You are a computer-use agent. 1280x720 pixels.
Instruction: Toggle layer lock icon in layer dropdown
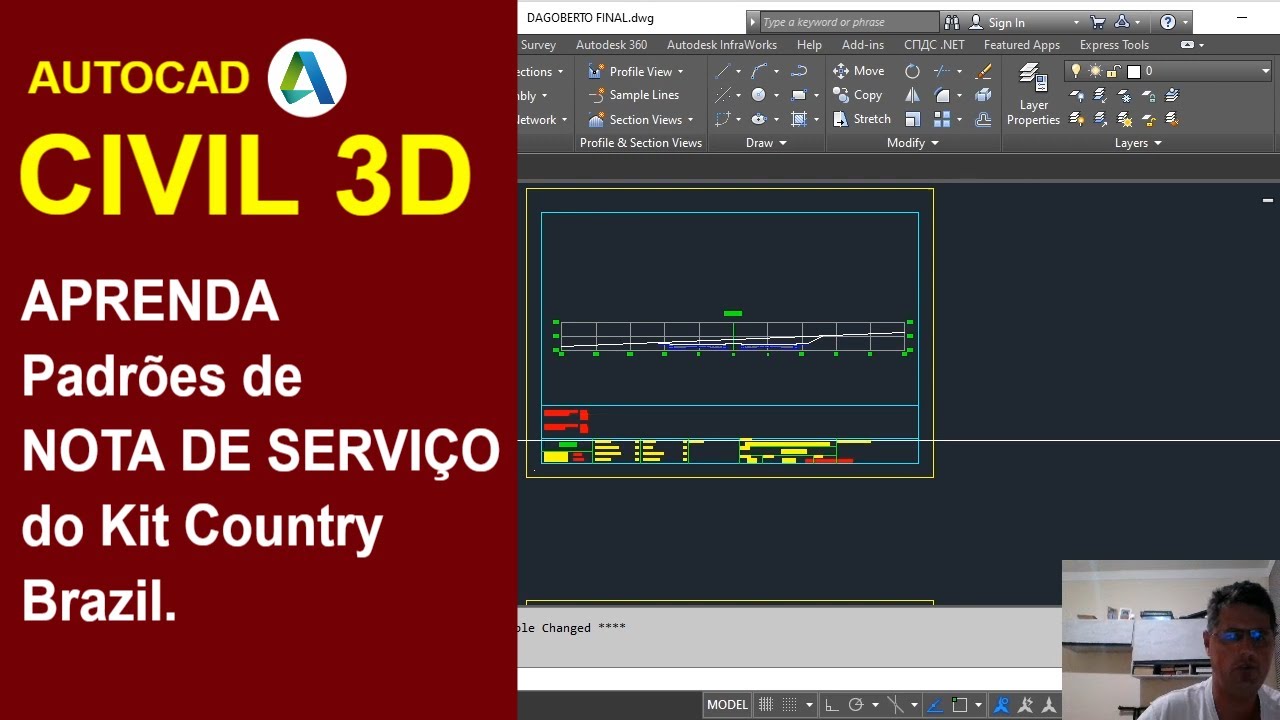(1112, 71)
